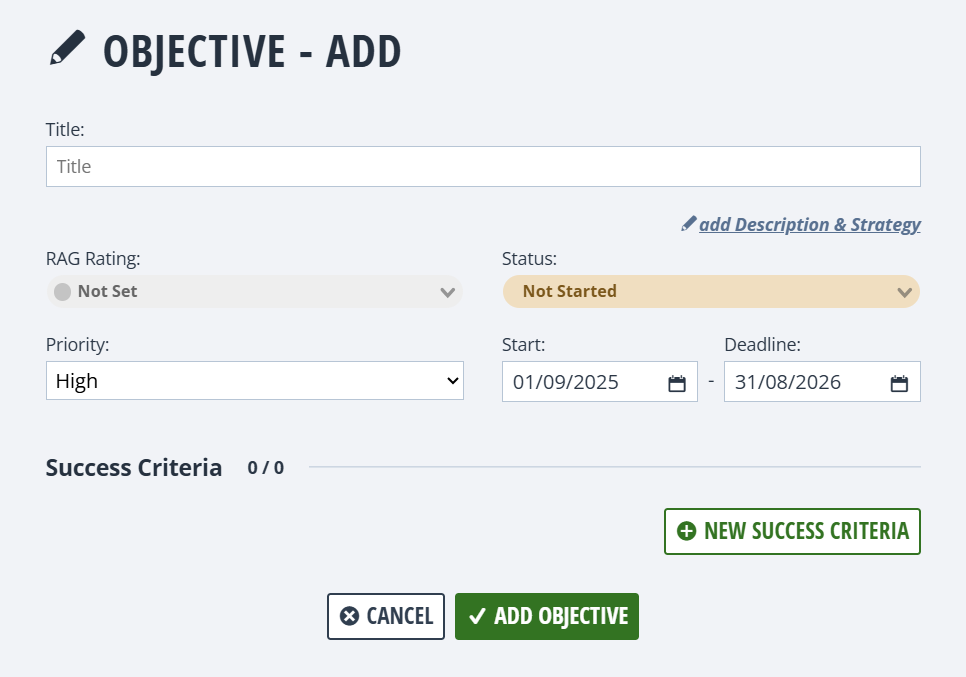Image resolution: width=966 pixels, height=677 pixels.
Task: Expand the Status dropdown chevron
Action: point(904,292)
